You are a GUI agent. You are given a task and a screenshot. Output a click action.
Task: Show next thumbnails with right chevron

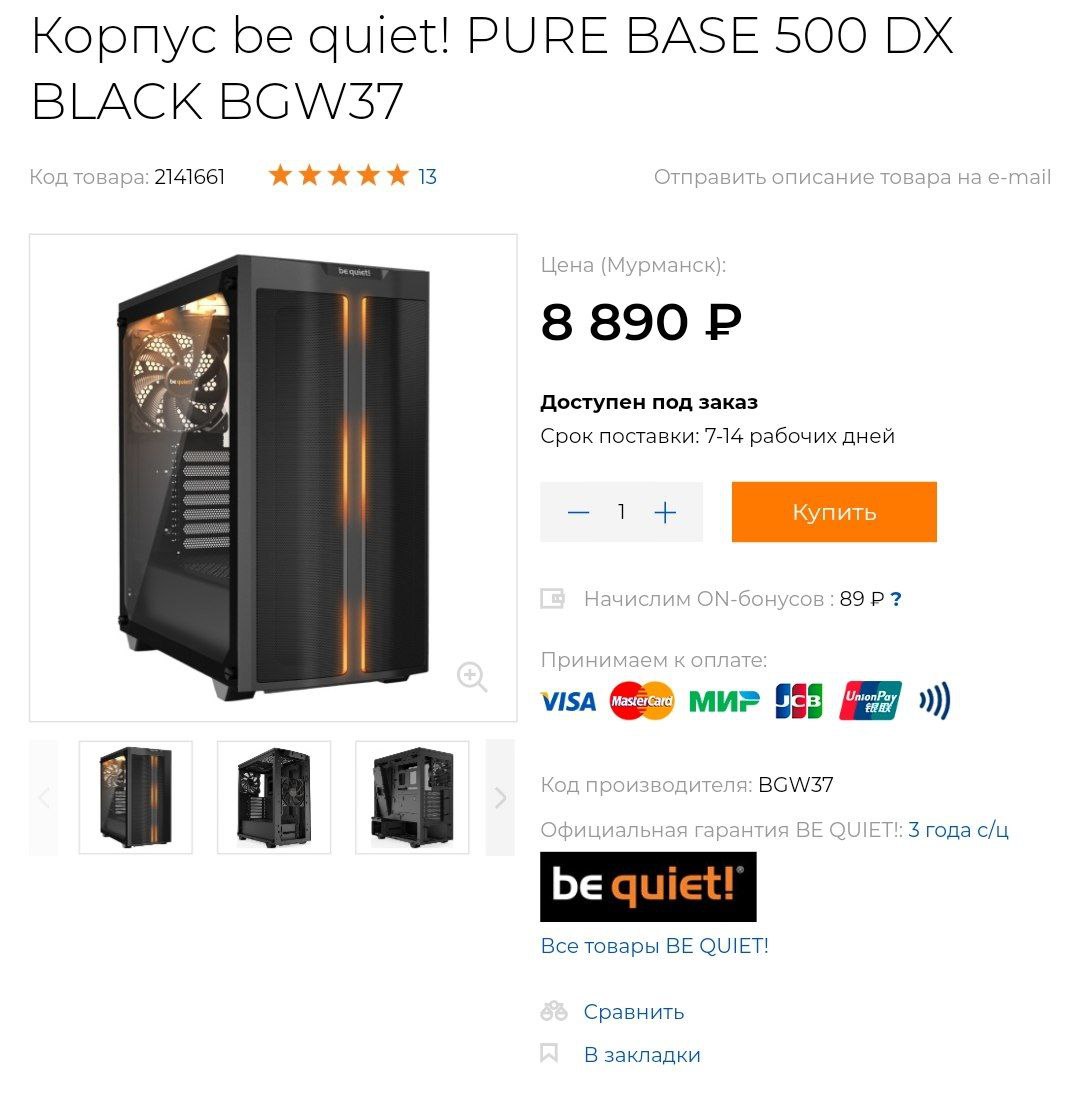click(500, 798)
